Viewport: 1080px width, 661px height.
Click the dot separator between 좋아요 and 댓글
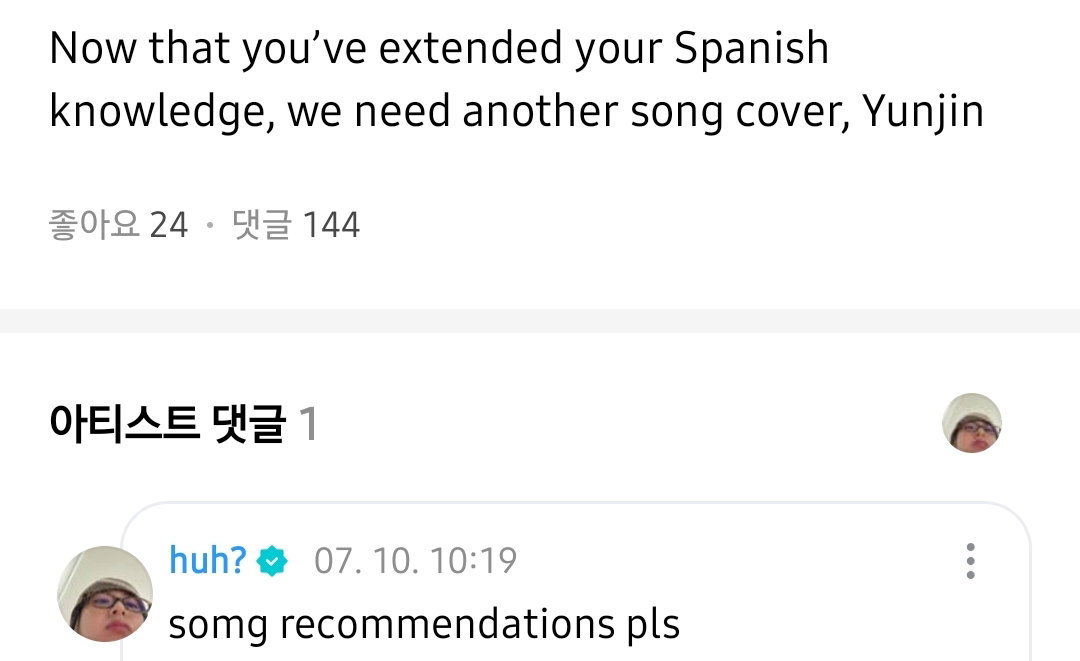coord(209,225)
